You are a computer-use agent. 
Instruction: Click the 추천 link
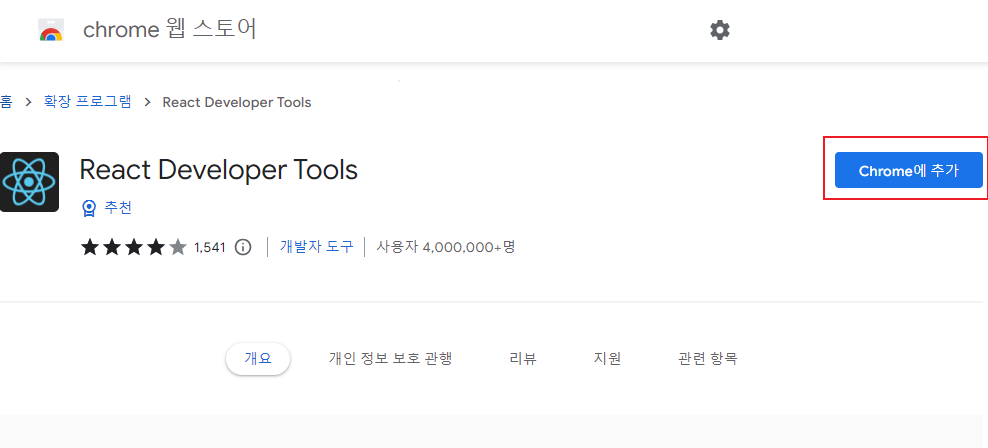pos(118,208)
